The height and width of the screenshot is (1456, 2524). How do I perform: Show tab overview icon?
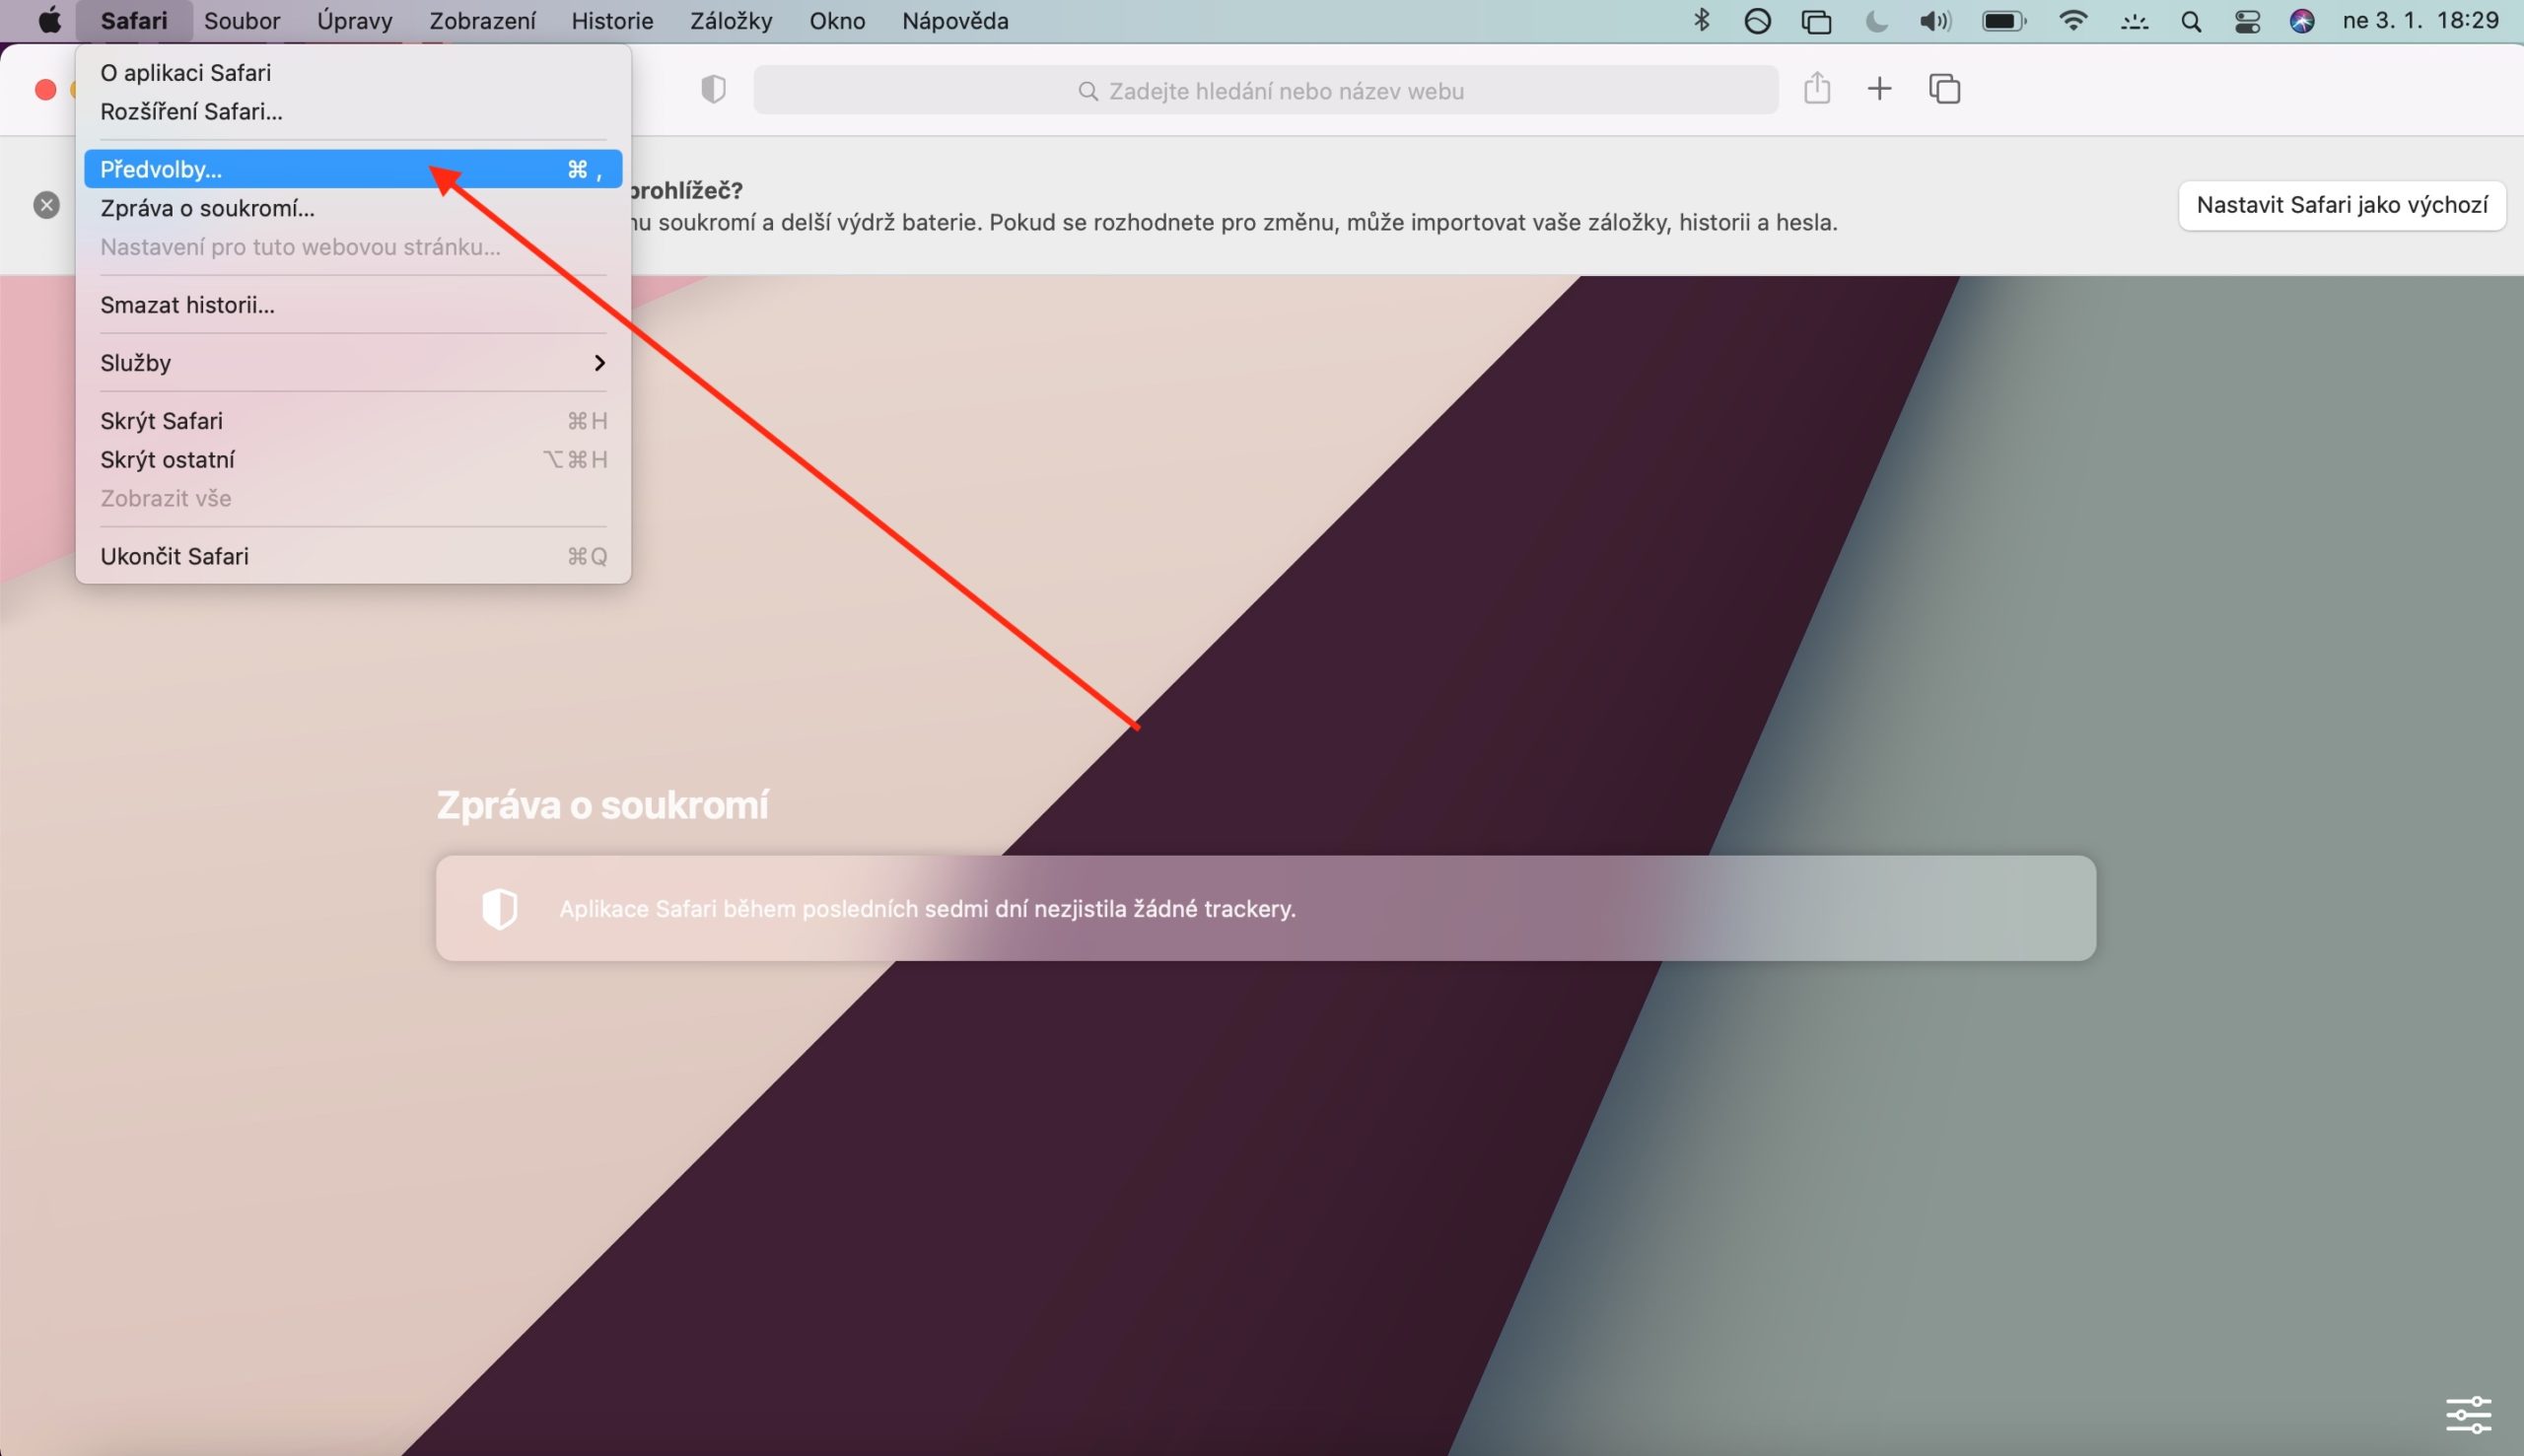1945,89
